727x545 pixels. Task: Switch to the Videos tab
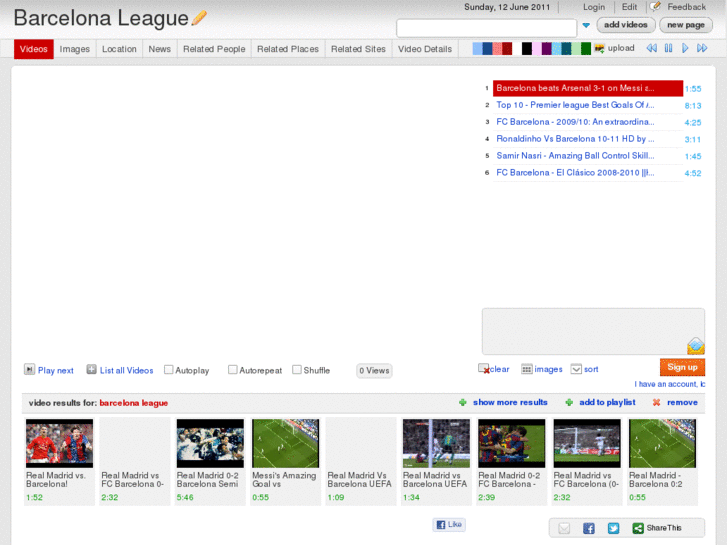[33, 49]
